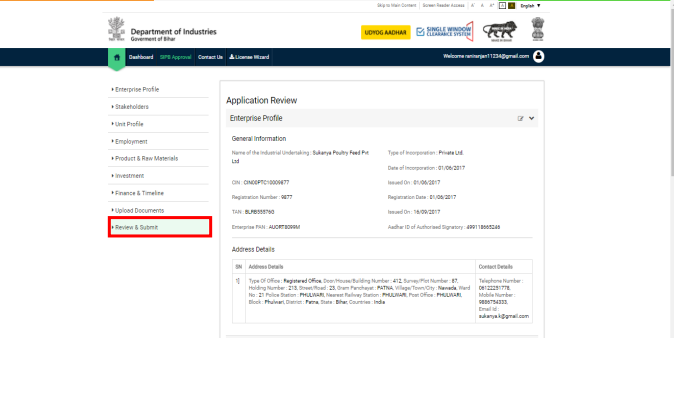Select Investment in the sidebar
Viewport: 674px width, 405px height.
coord(158,176)
